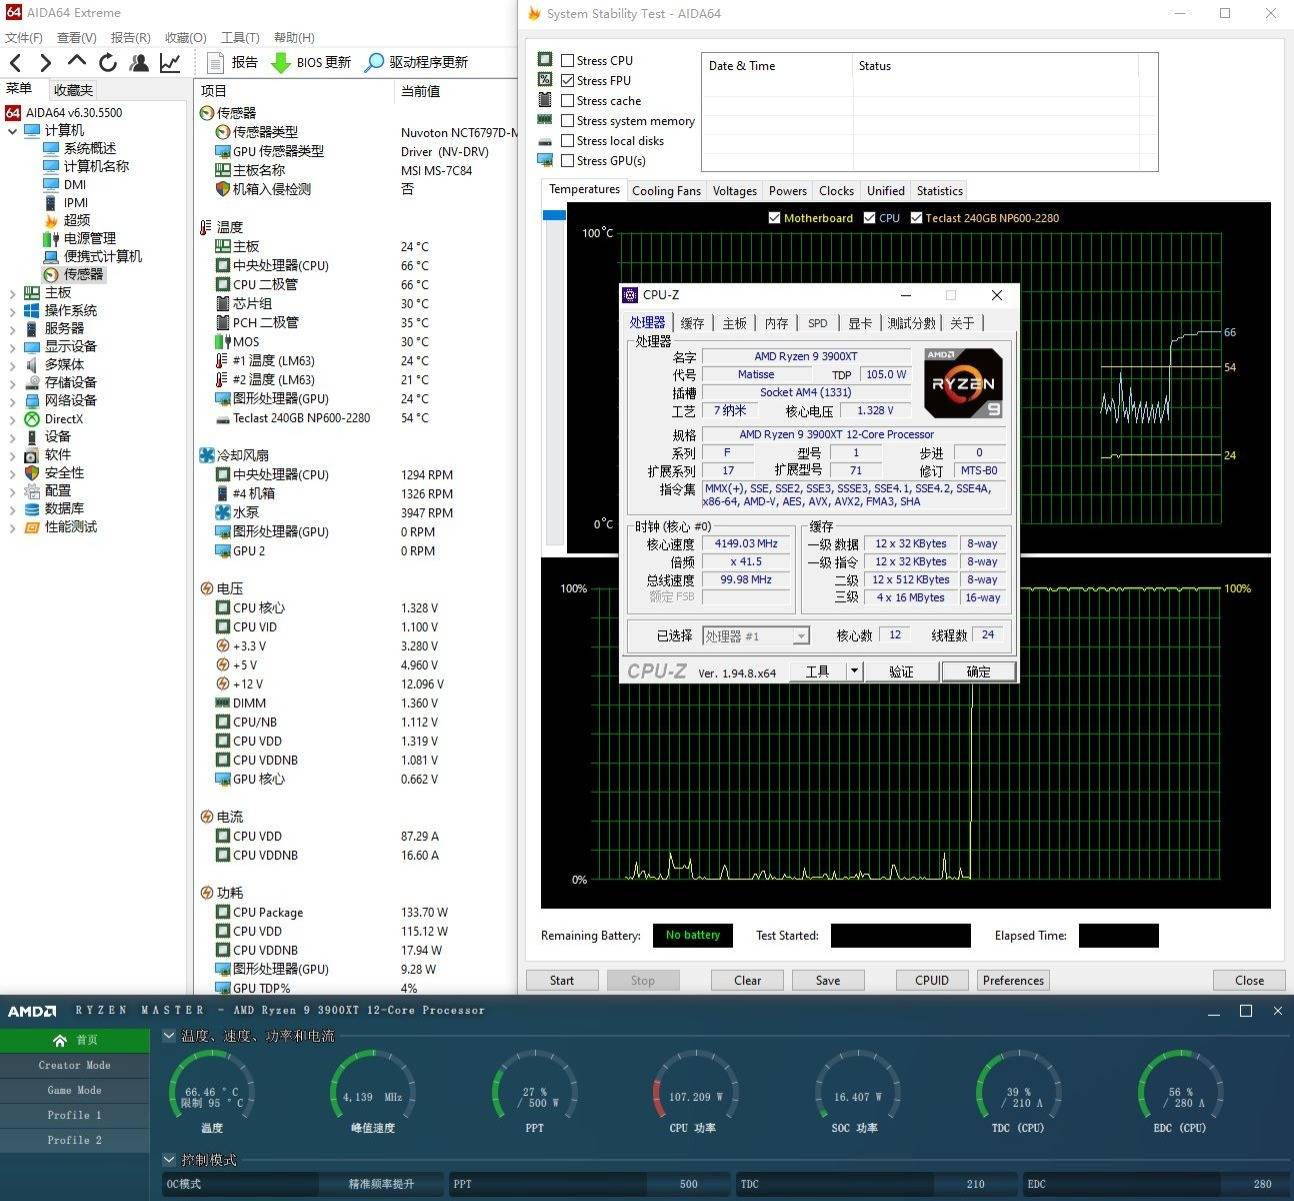
Task: Switch to the Voltages tab
Action: [x=734, y=190]
